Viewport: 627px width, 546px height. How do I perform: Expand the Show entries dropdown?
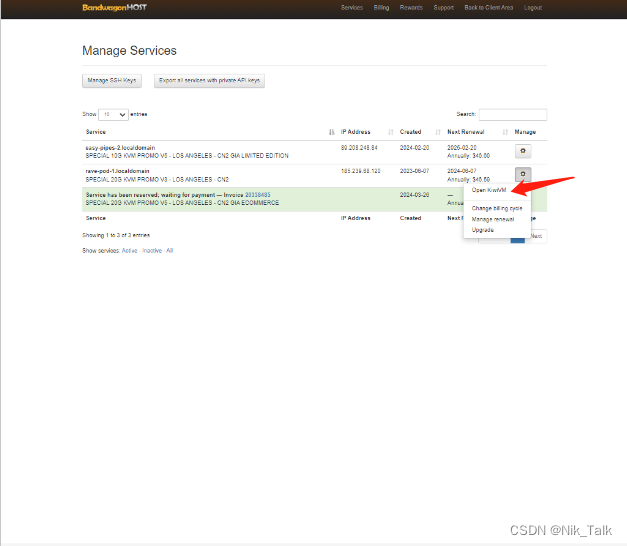(x=113, y=115)
